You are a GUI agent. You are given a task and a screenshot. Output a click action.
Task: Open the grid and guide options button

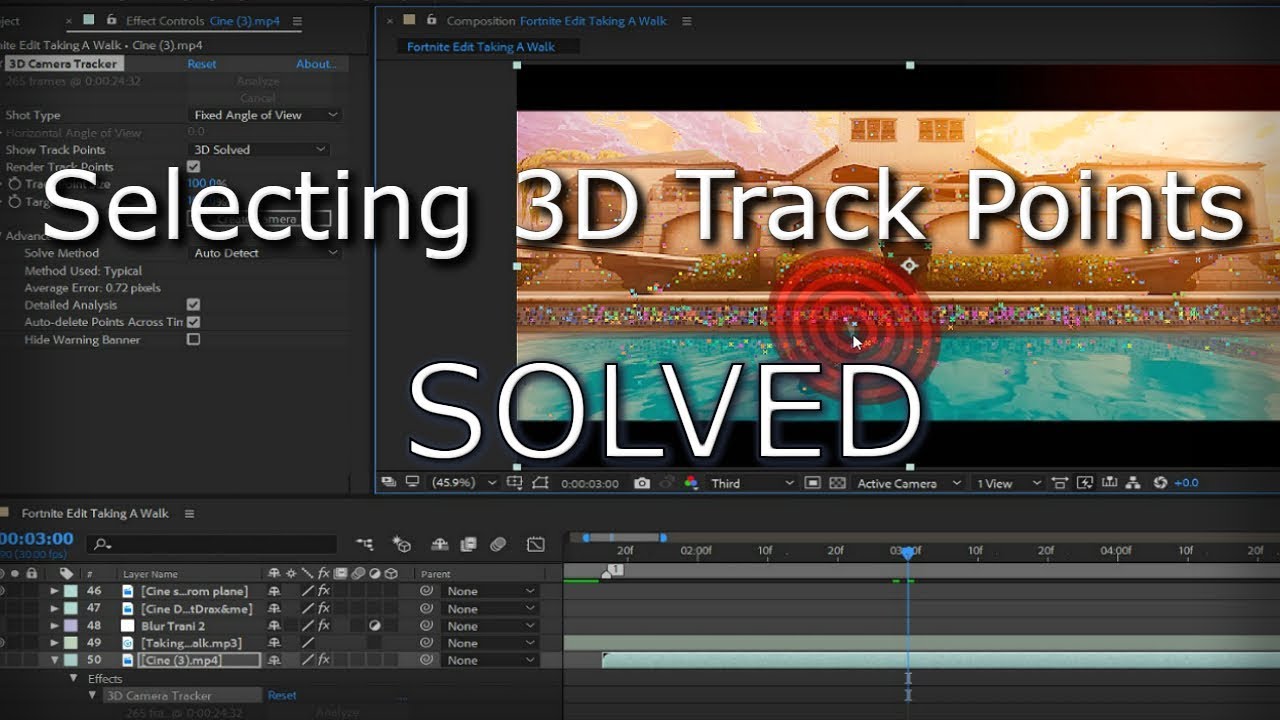point(515,483)
